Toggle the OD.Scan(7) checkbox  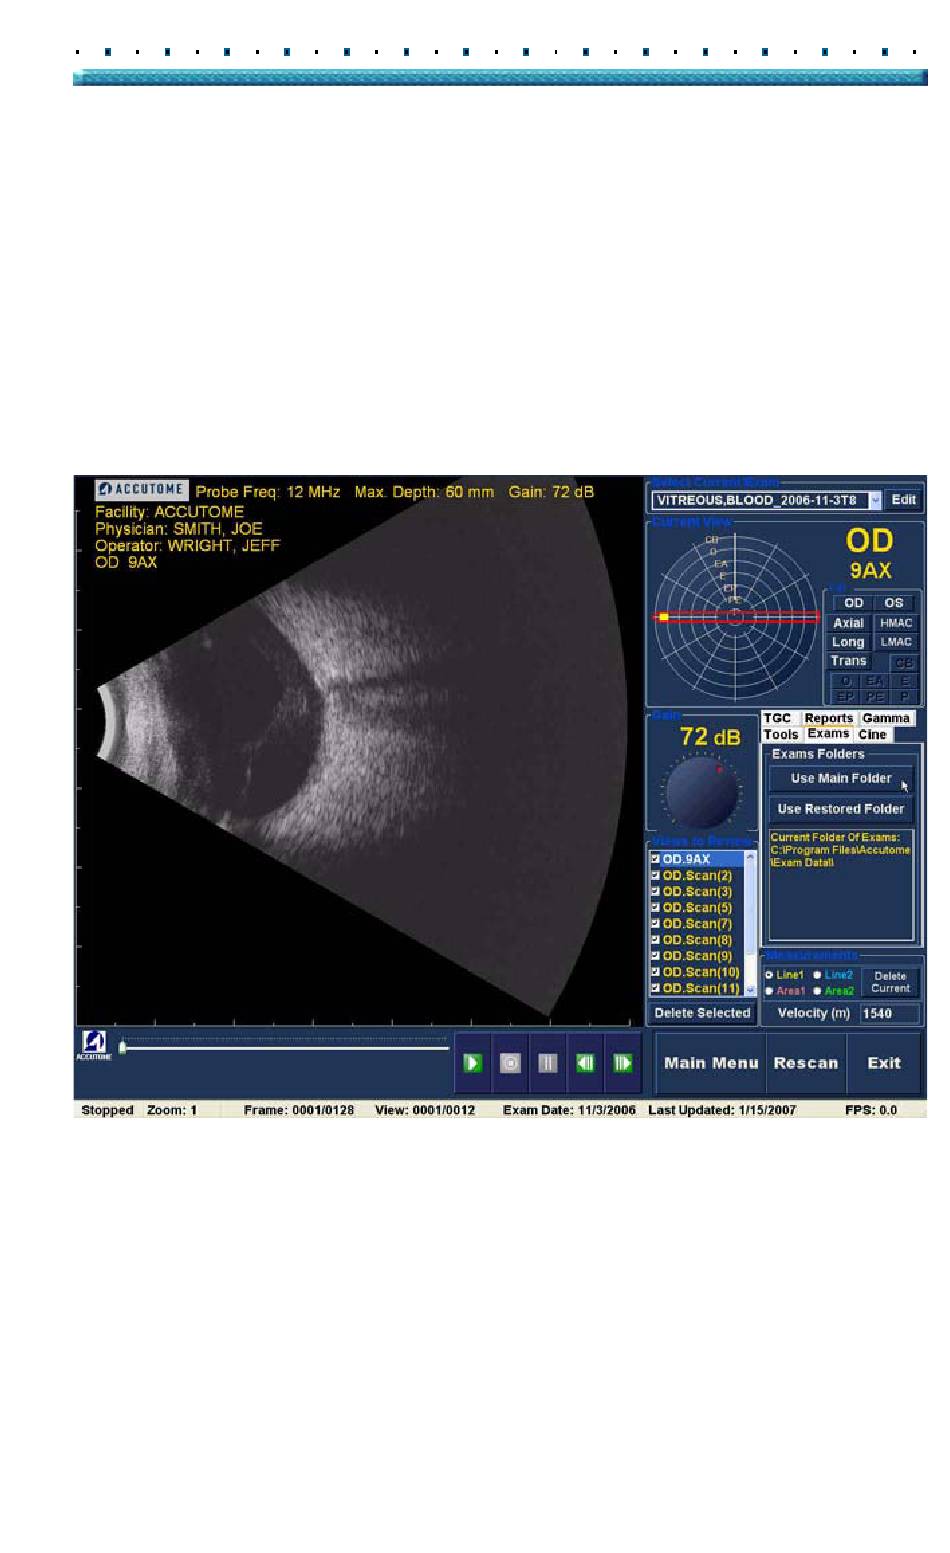click(x=656, y=923)
